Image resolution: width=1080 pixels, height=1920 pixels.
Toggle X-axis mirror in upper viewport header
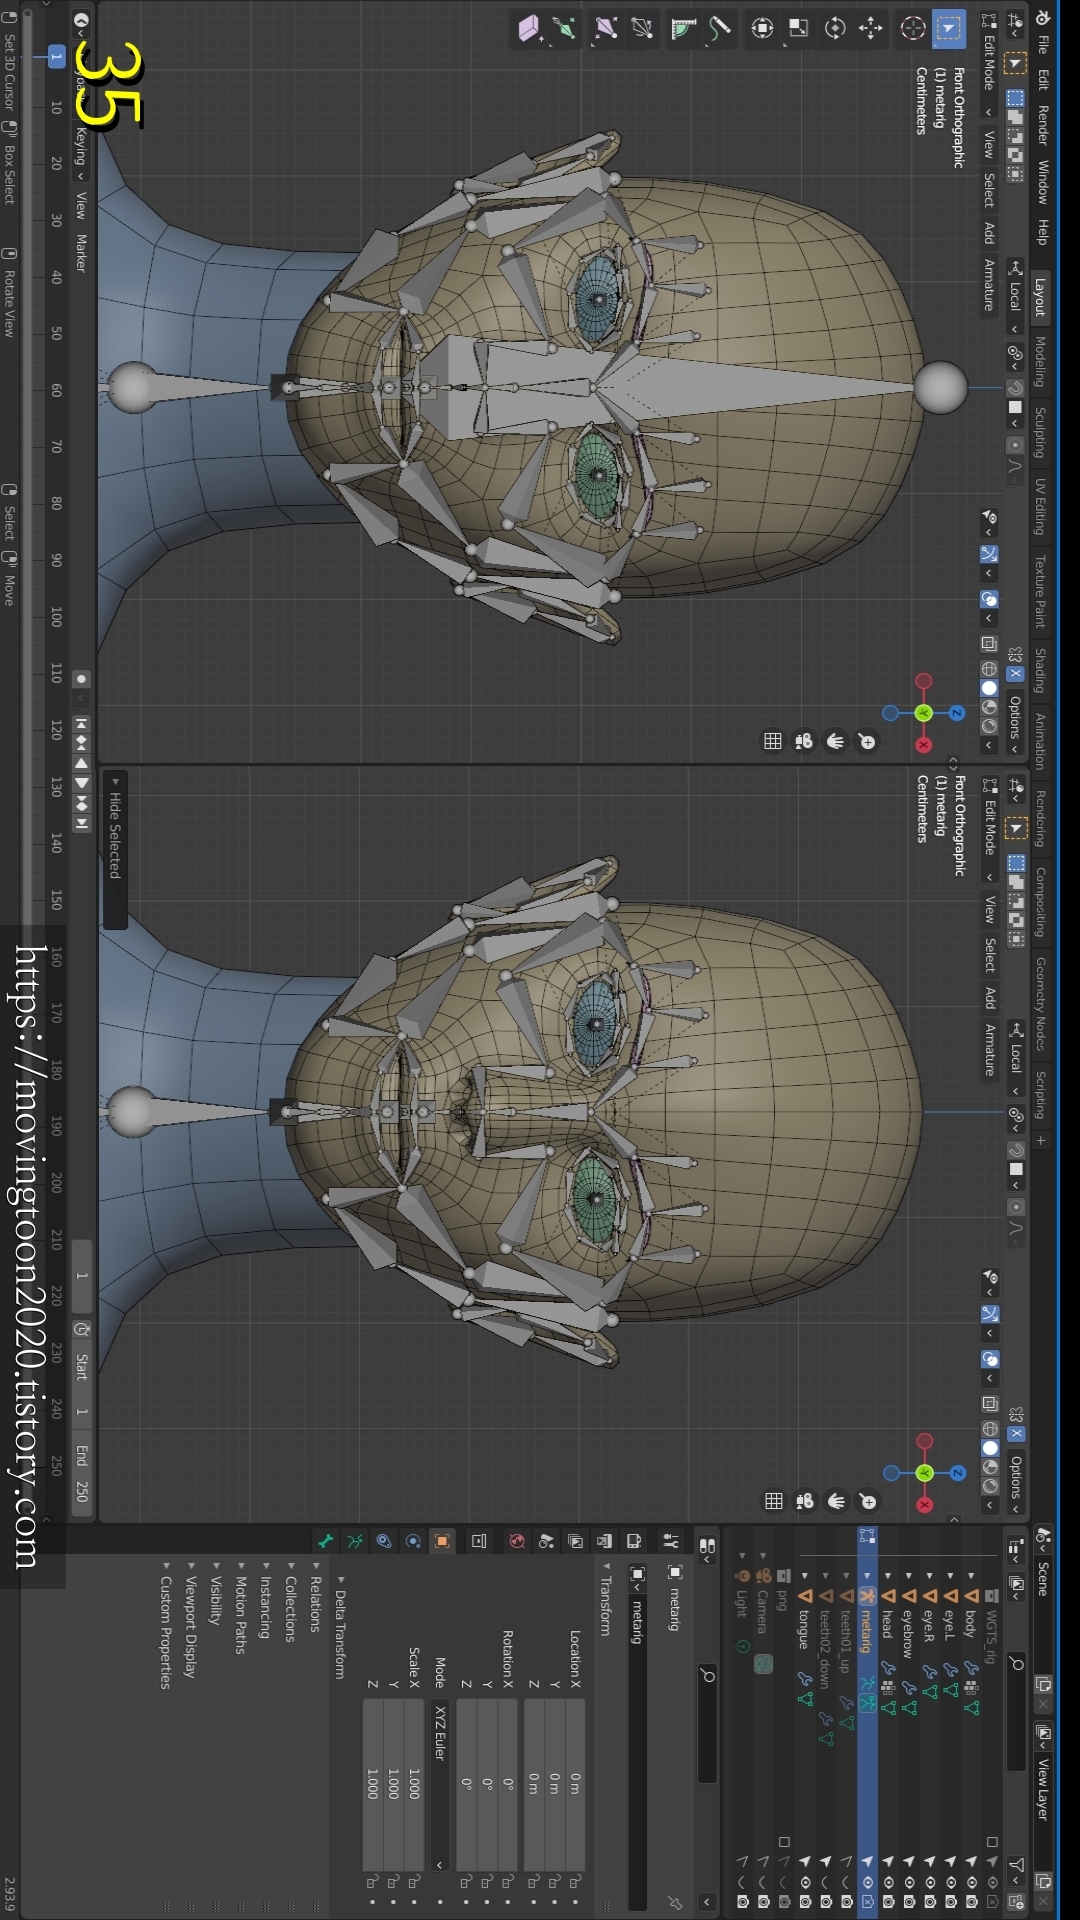[x=1015, y=674]
